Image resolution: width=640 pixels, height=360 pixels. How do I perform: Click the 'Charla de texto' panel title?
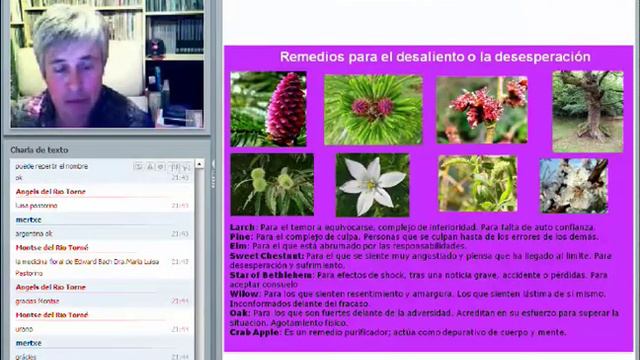click(40, 150)
